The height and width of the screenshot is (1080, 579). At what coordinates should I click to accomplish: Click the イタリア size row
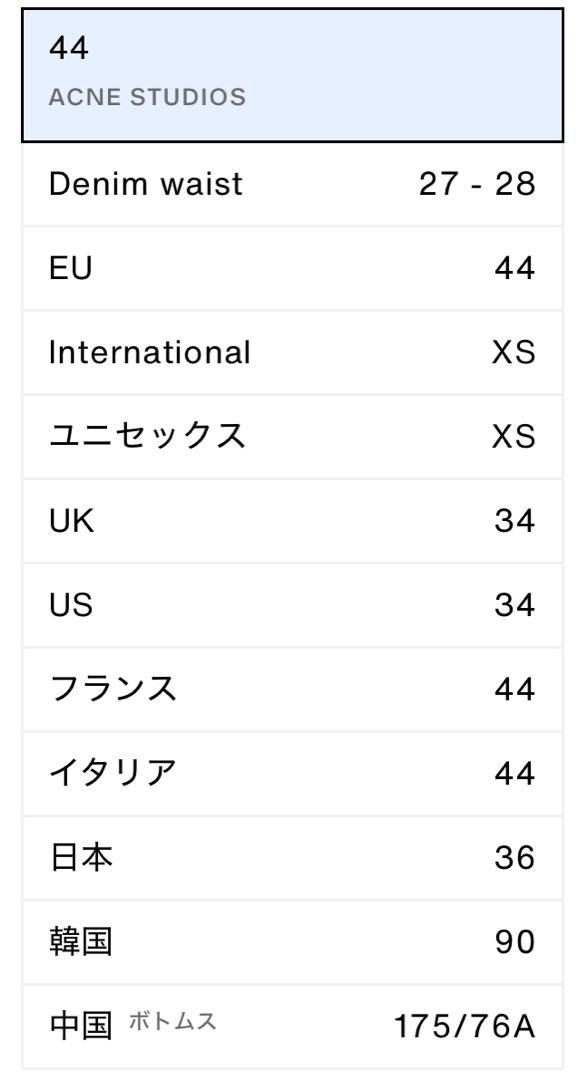click(293, 772)
